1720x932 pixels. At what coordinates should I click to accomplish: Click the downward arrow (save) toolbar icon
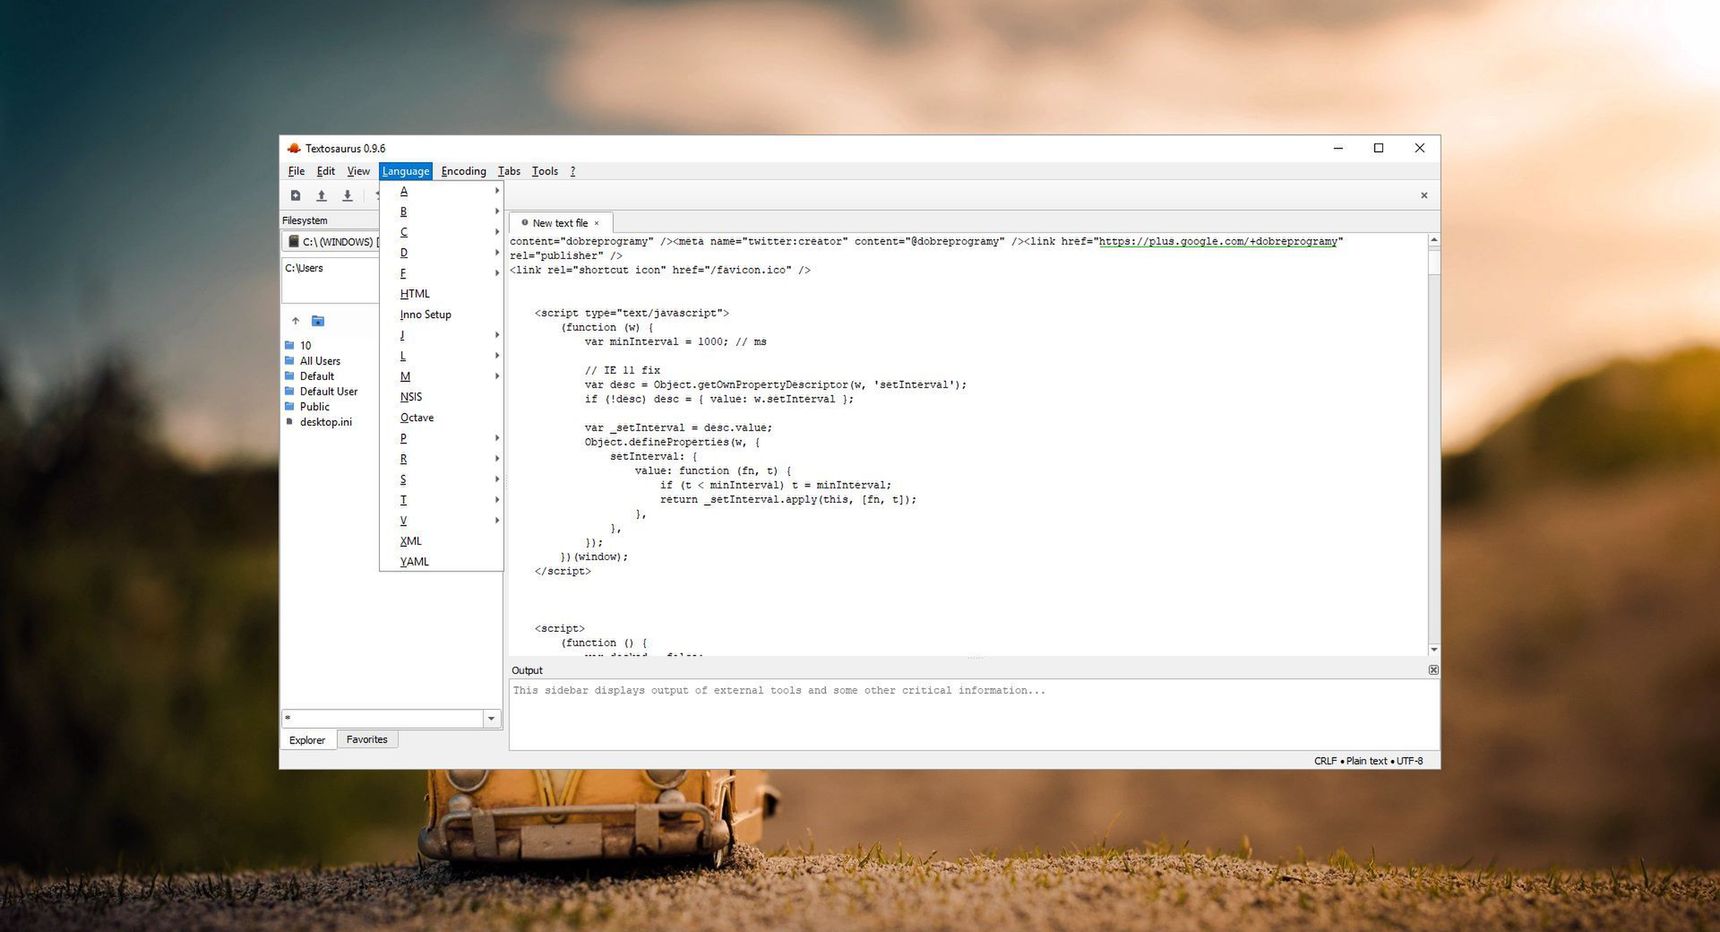click(x=347, y=196)
